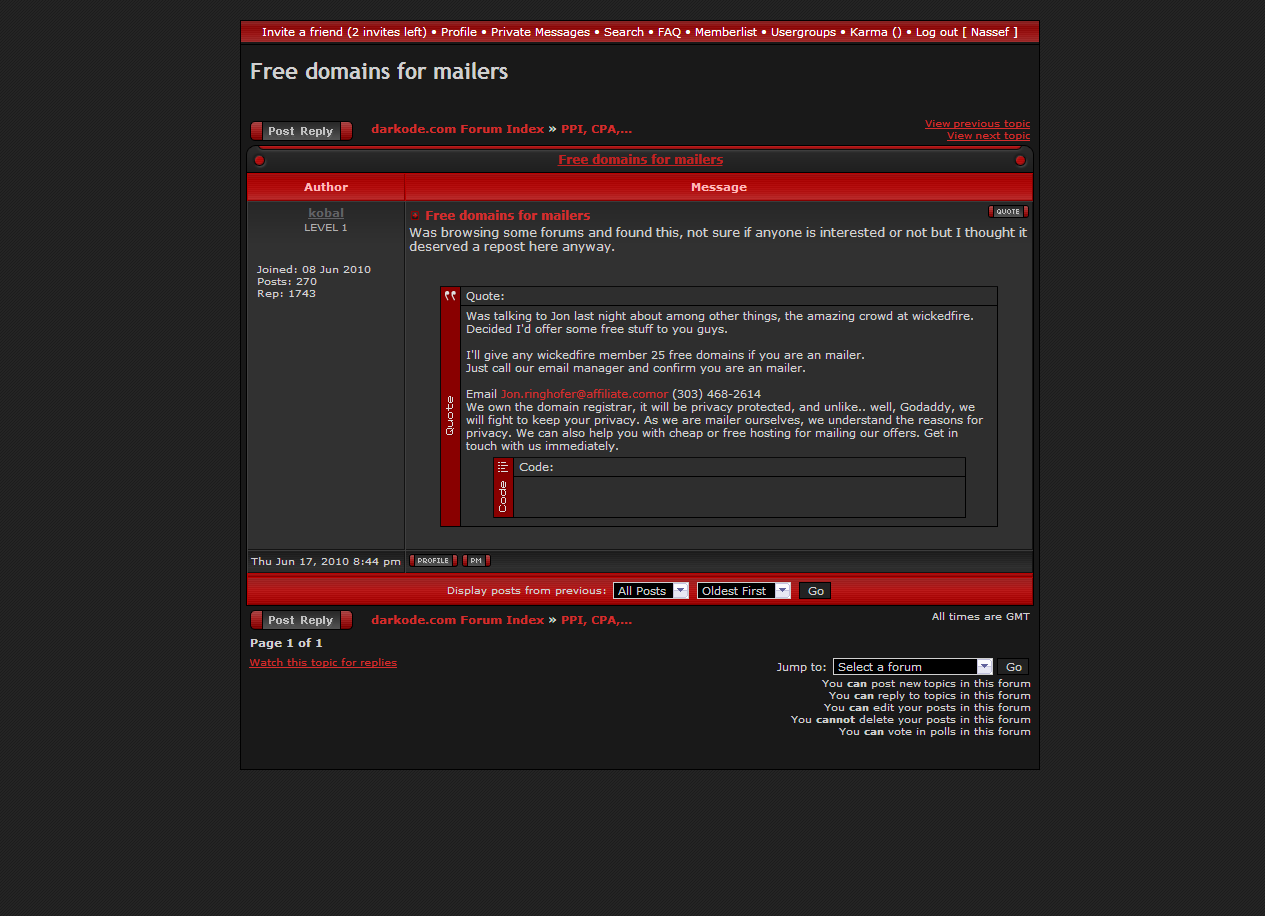Click the small post icon beside the post subject
The height and width of the screenshot is (916, 1265).
point(416,216)
